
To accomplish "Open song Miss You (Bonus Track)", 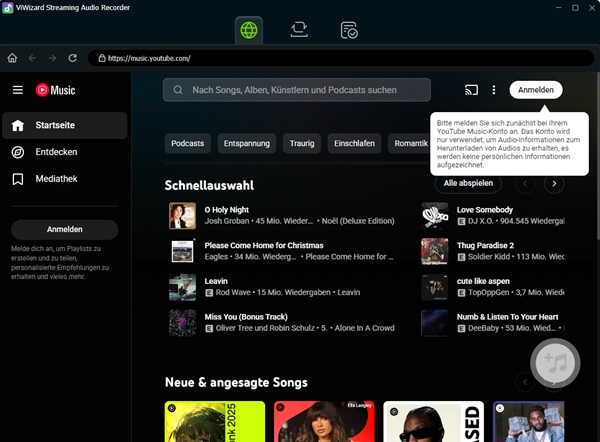I will click(246, 317).
